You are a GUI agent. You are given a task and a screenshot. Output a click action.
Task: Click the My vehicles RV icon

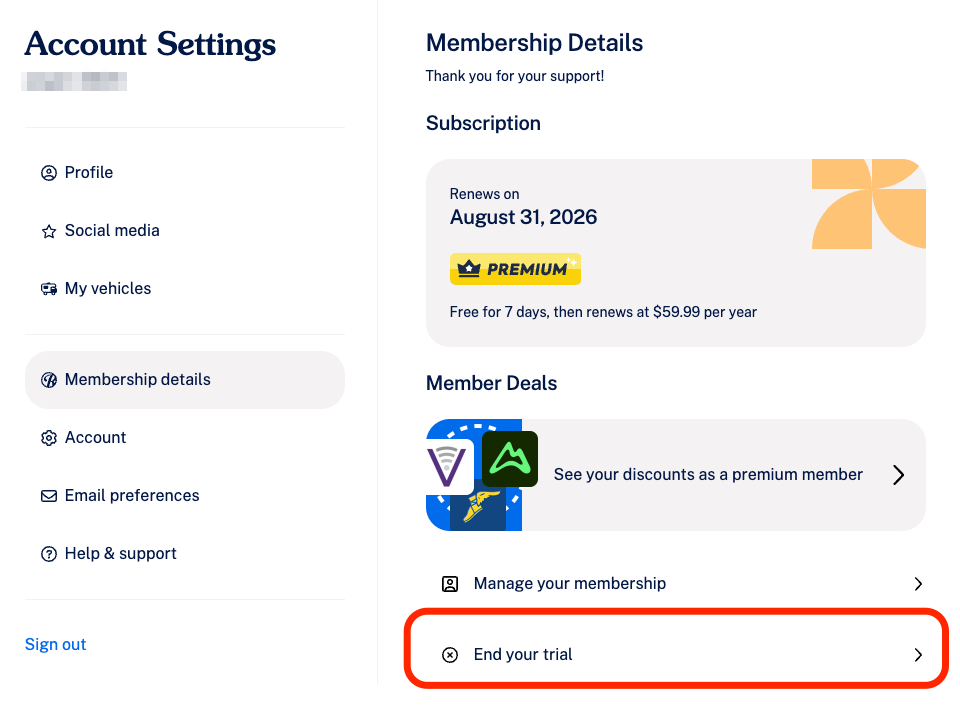49,288
